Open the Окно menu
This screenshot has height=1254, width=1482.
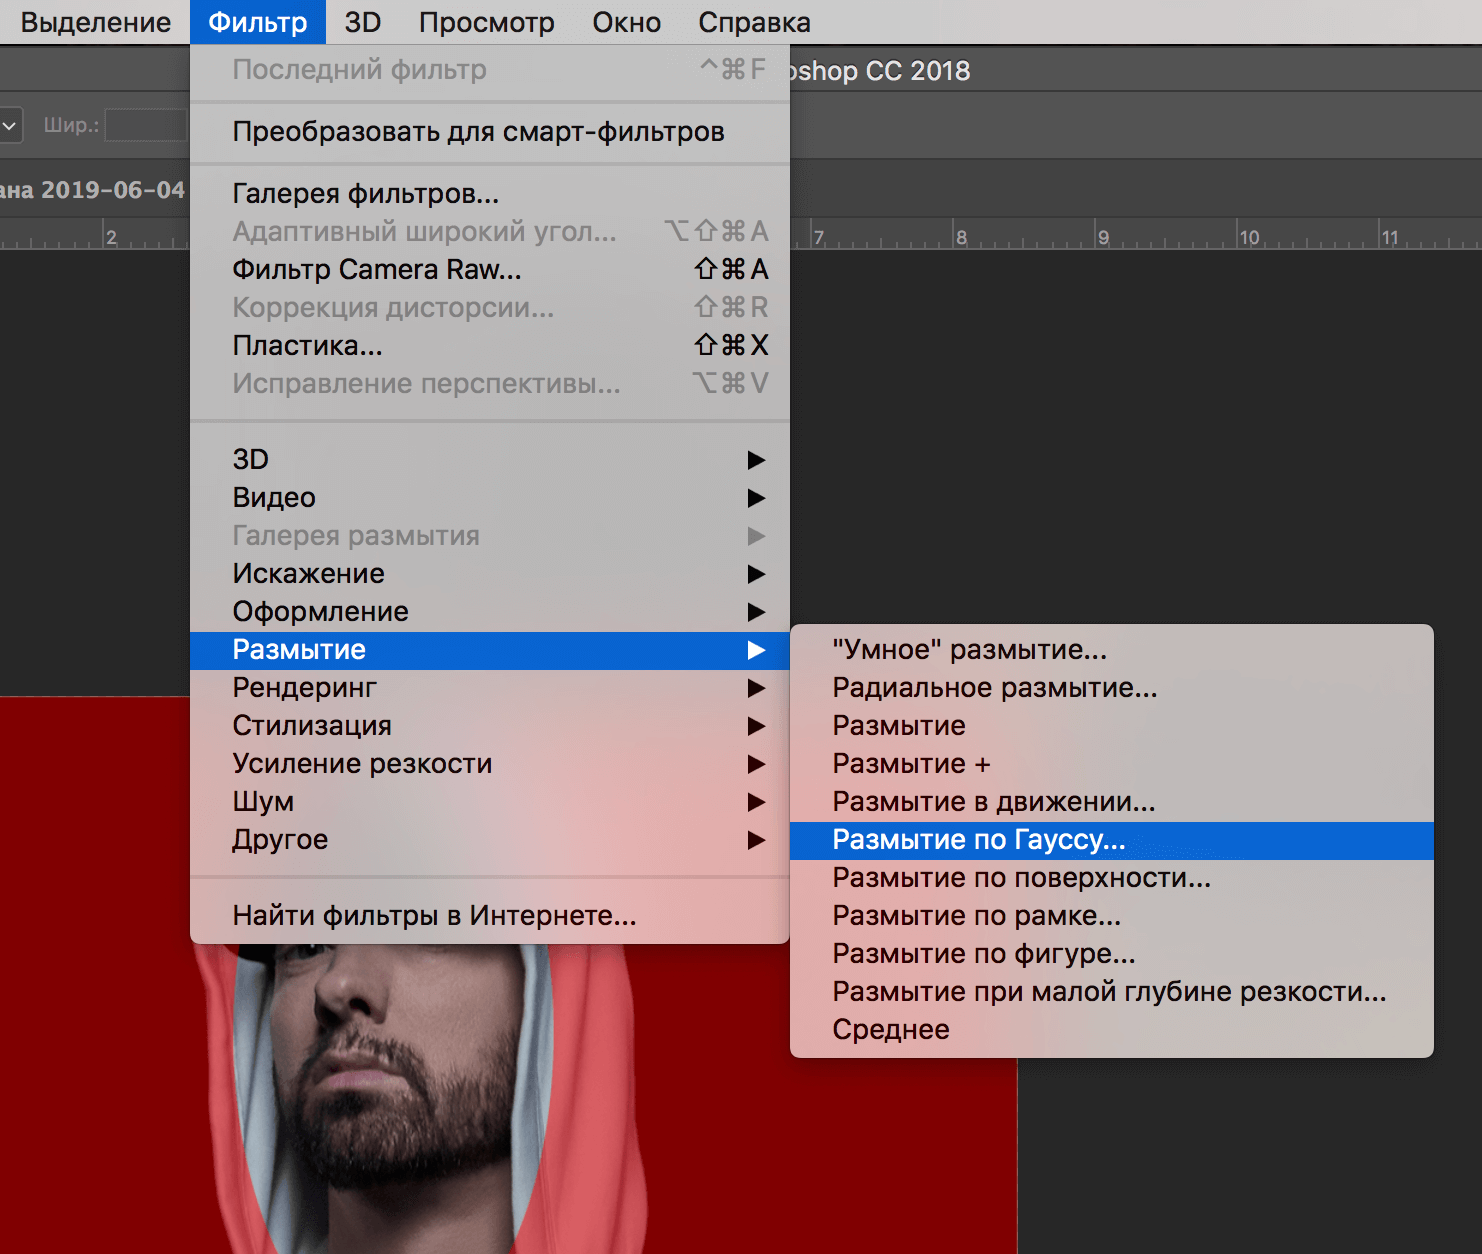[627, 22]
